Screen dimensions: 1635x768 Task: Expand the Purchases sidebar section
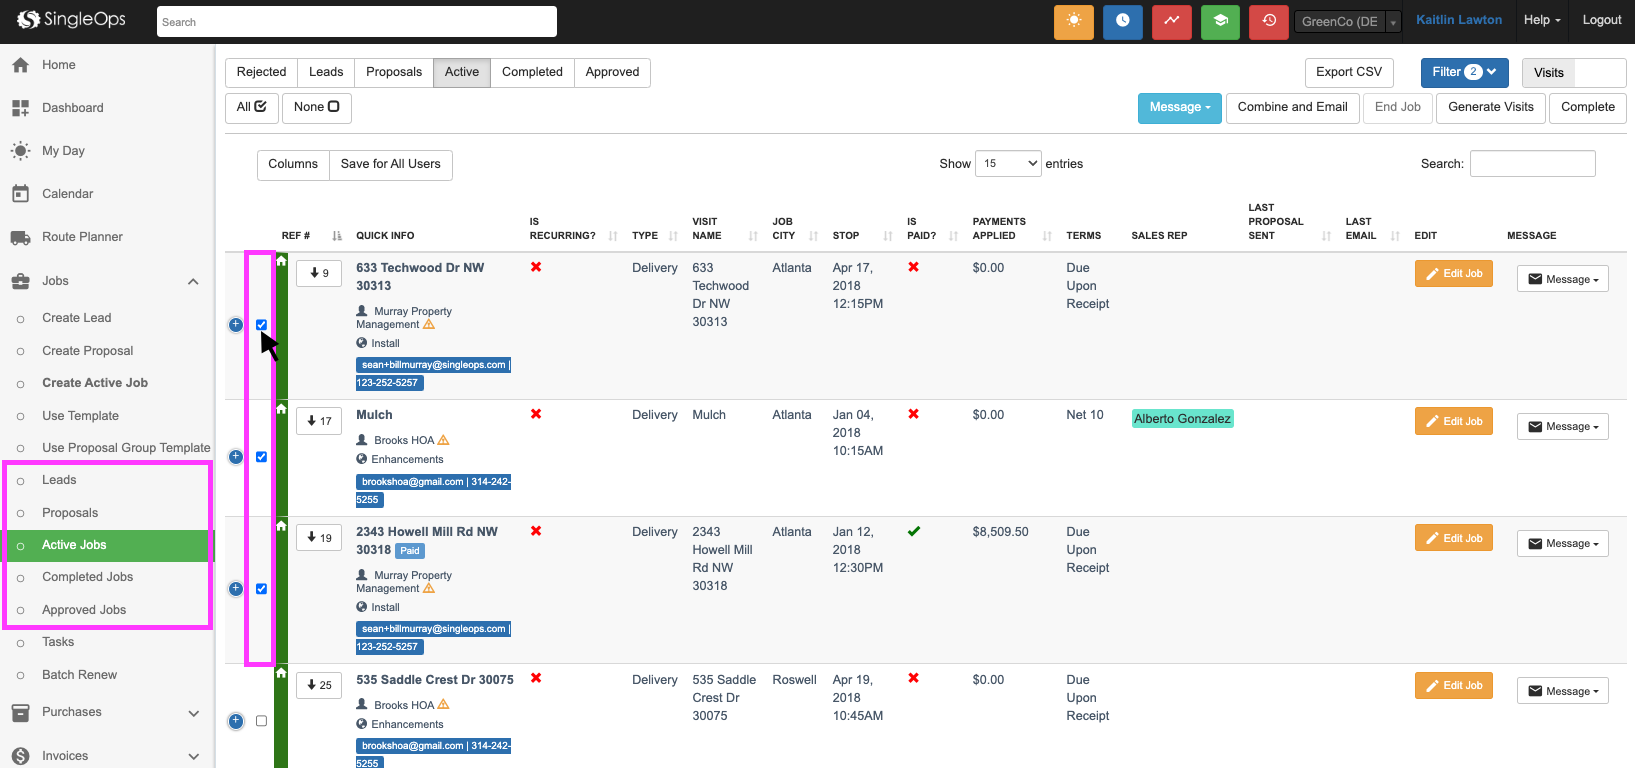point(193,713)
